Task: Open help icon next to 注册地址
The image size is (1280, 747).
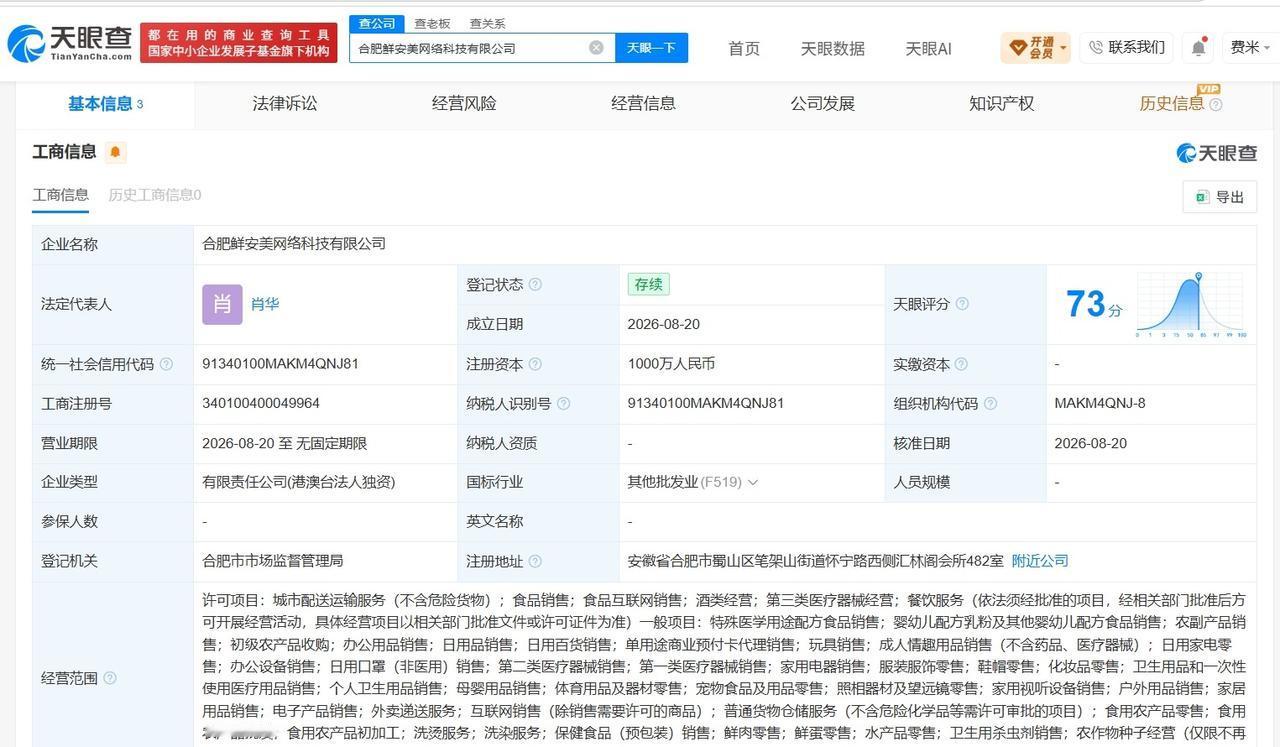Action: click(535, 561)
